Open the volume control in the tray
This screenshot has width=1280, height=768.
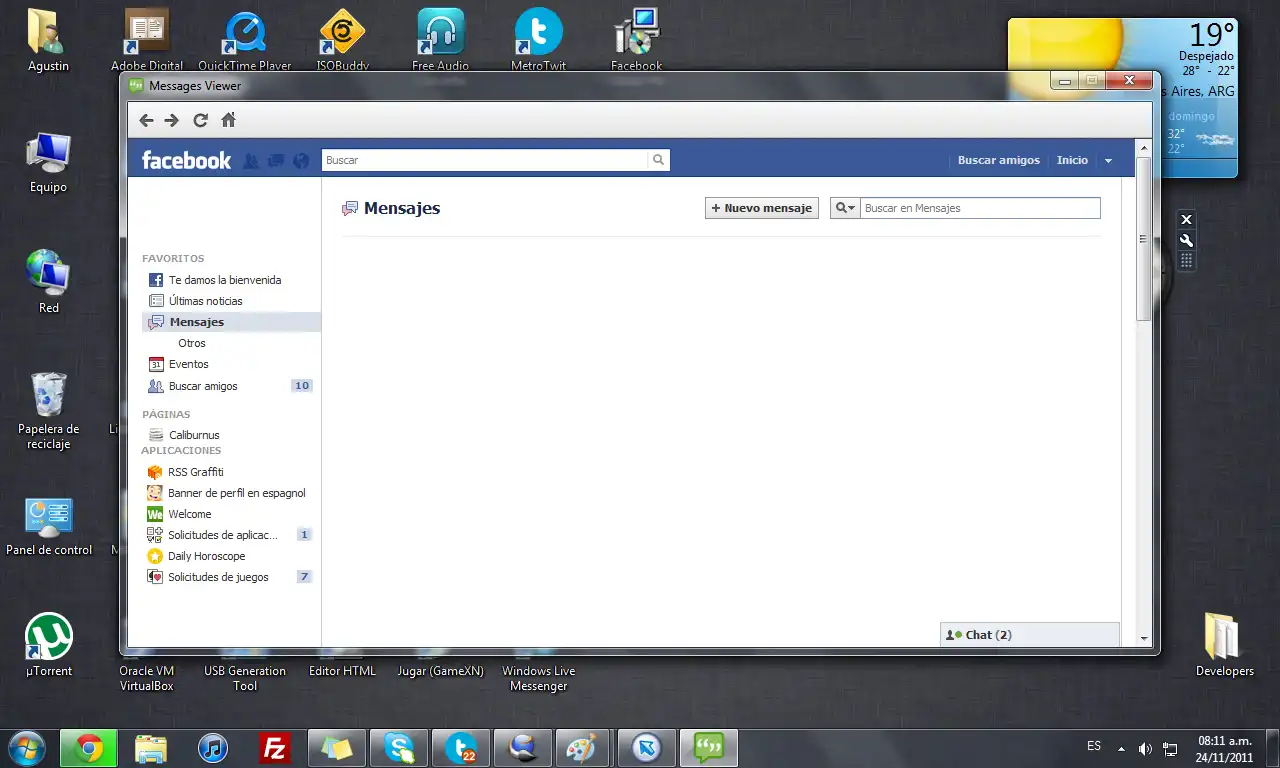(x=1145, y=748)
